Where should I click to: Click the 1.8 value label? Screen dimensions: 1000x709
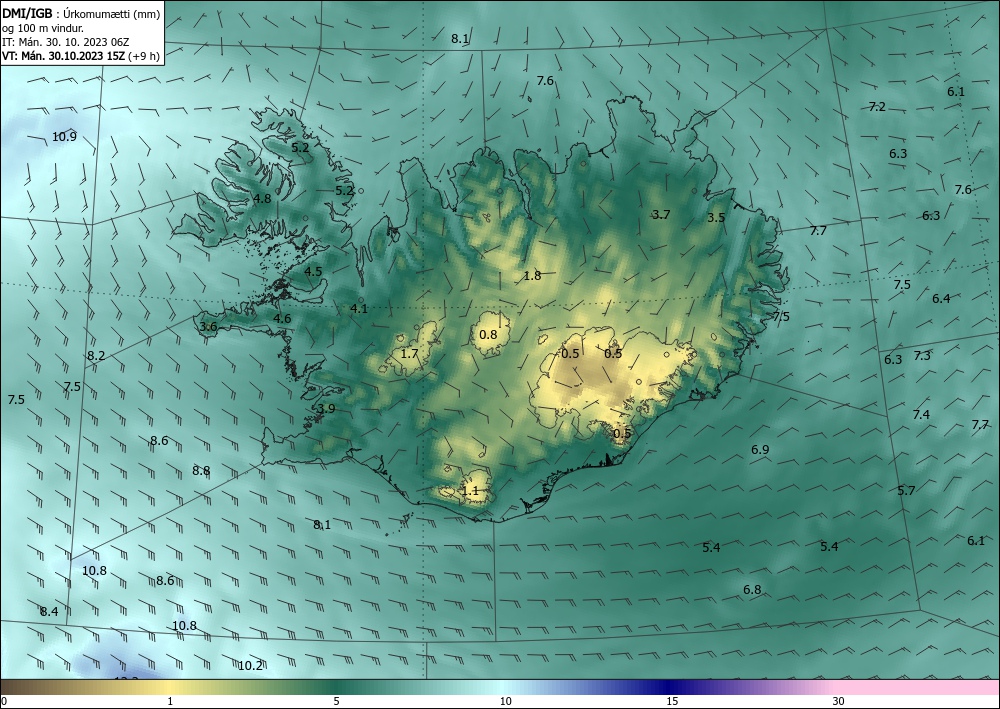coord(532,275)
